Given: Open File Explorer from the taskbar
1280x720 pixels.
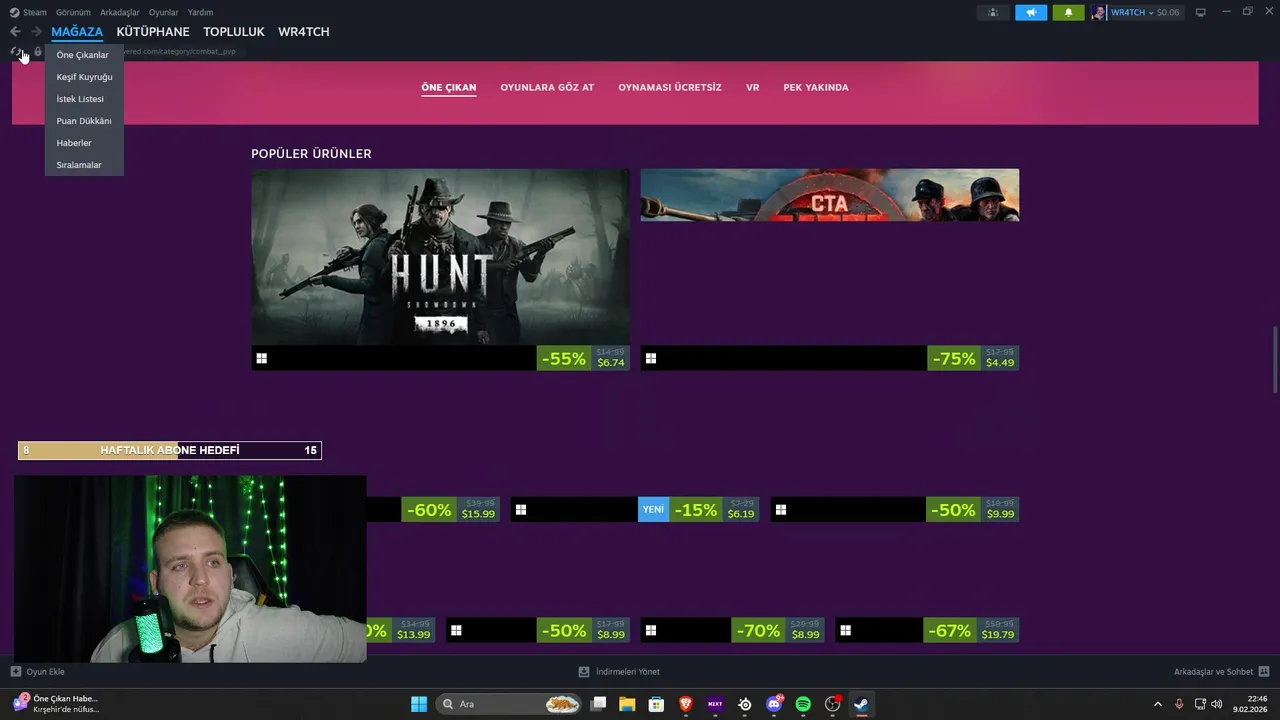Looking at the screenshot, I should (x=627, y=704).
